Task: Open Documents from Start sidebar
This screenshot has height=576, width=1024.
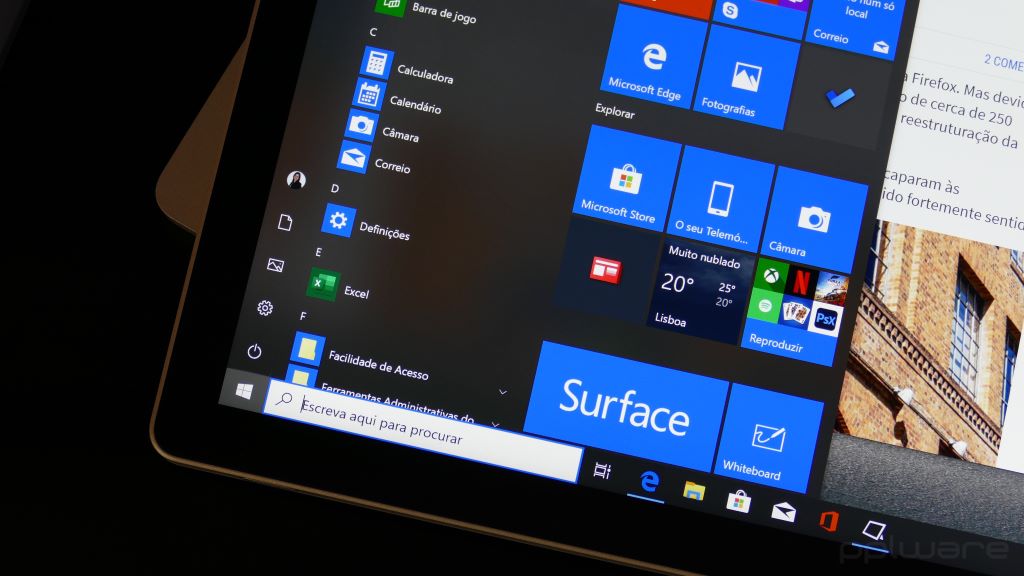Action: coord(285,223)
